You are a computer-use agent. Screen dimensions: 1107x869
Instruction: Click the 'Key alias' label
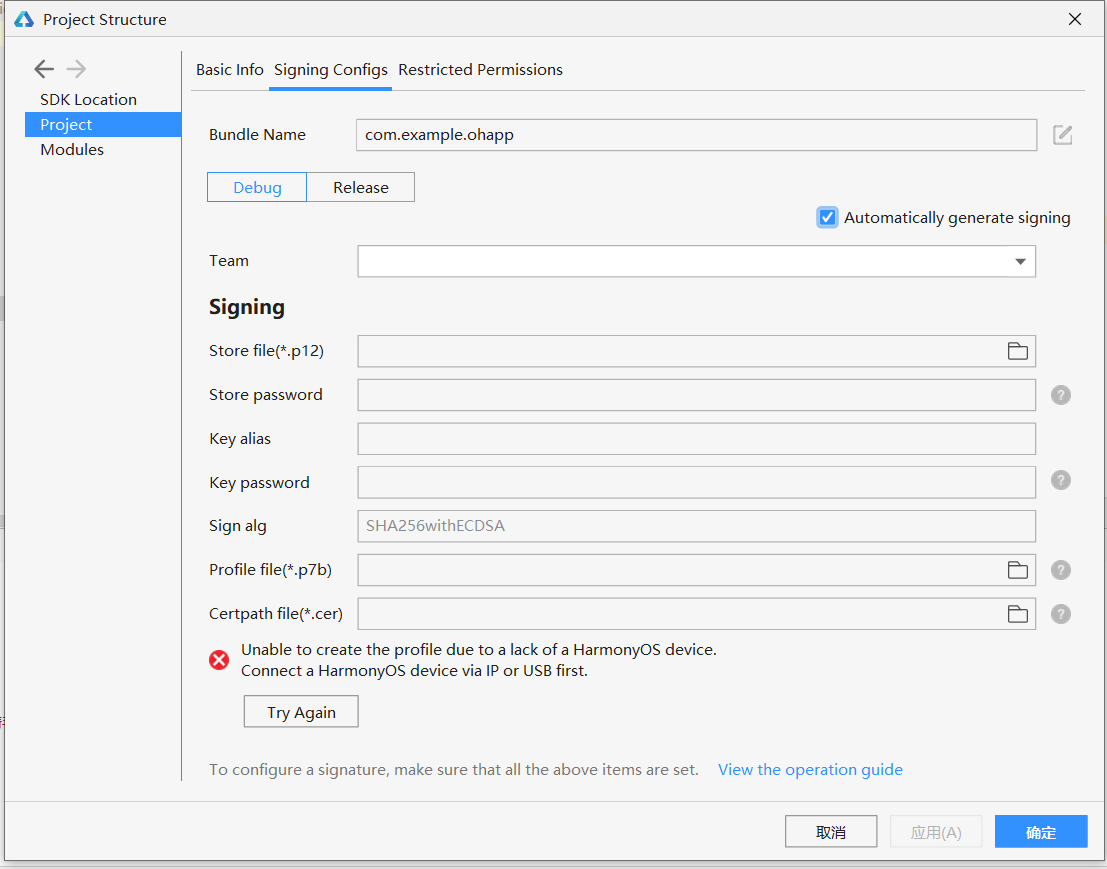pyautogui.click(x=240, y=438)
